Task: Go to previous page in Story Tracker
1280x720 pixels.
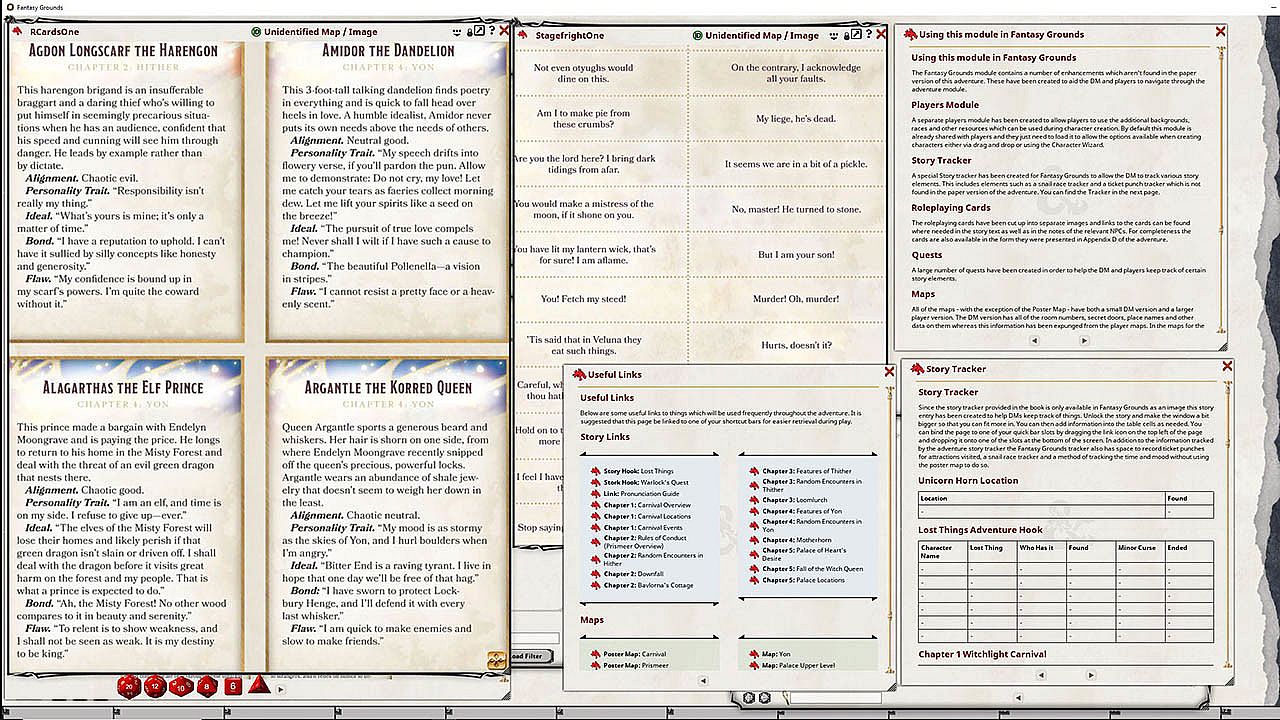Action: [x=1041, y=675]
